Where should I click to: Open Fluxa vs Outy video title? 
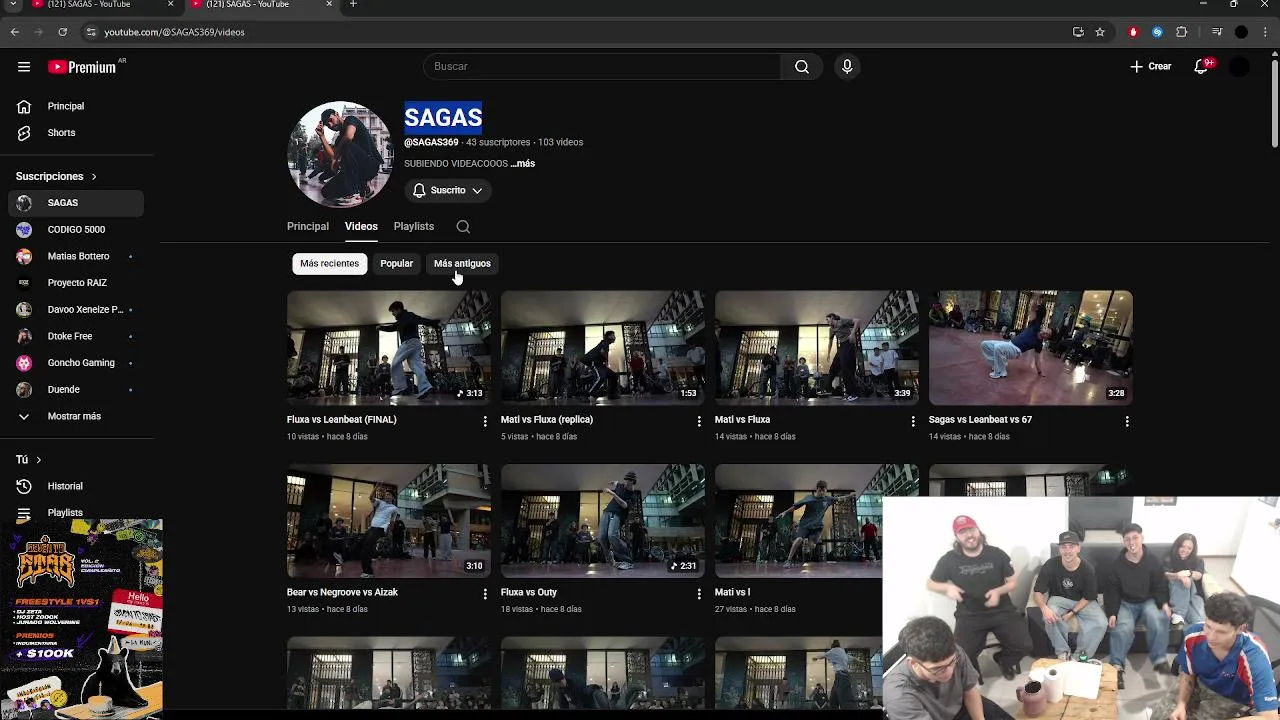529,593
